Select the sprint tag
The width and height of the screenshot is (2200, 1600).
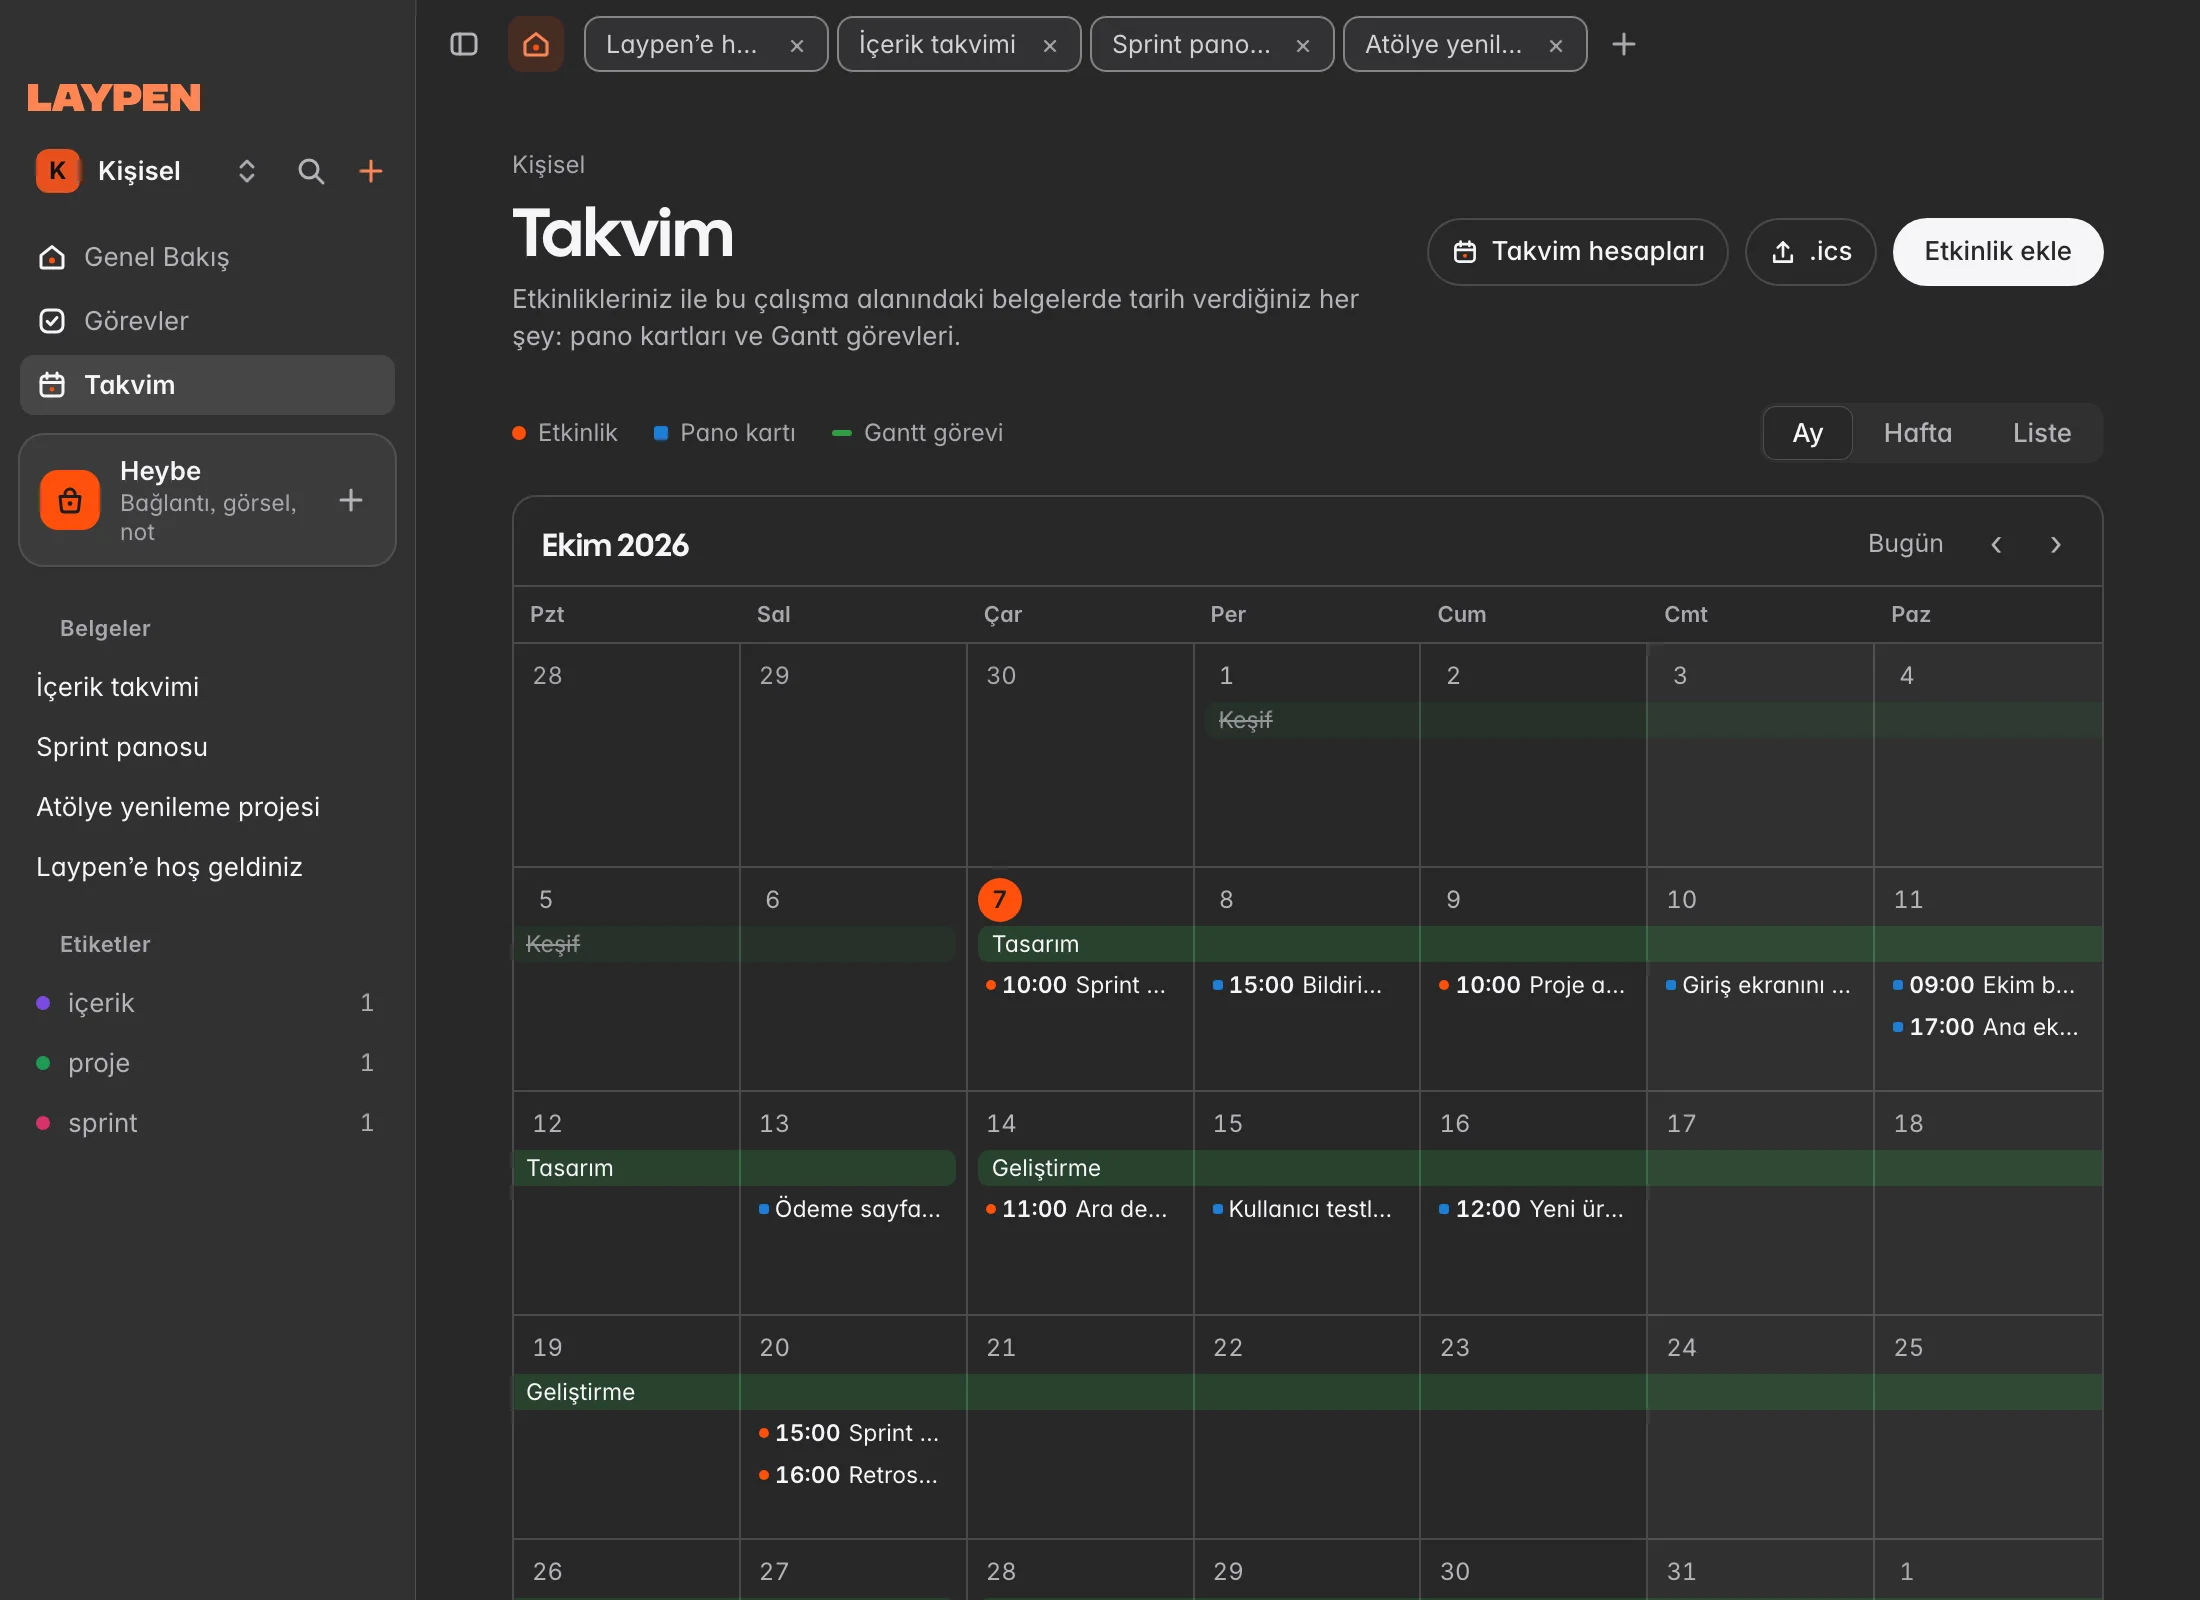click(x=207, y=1123)
